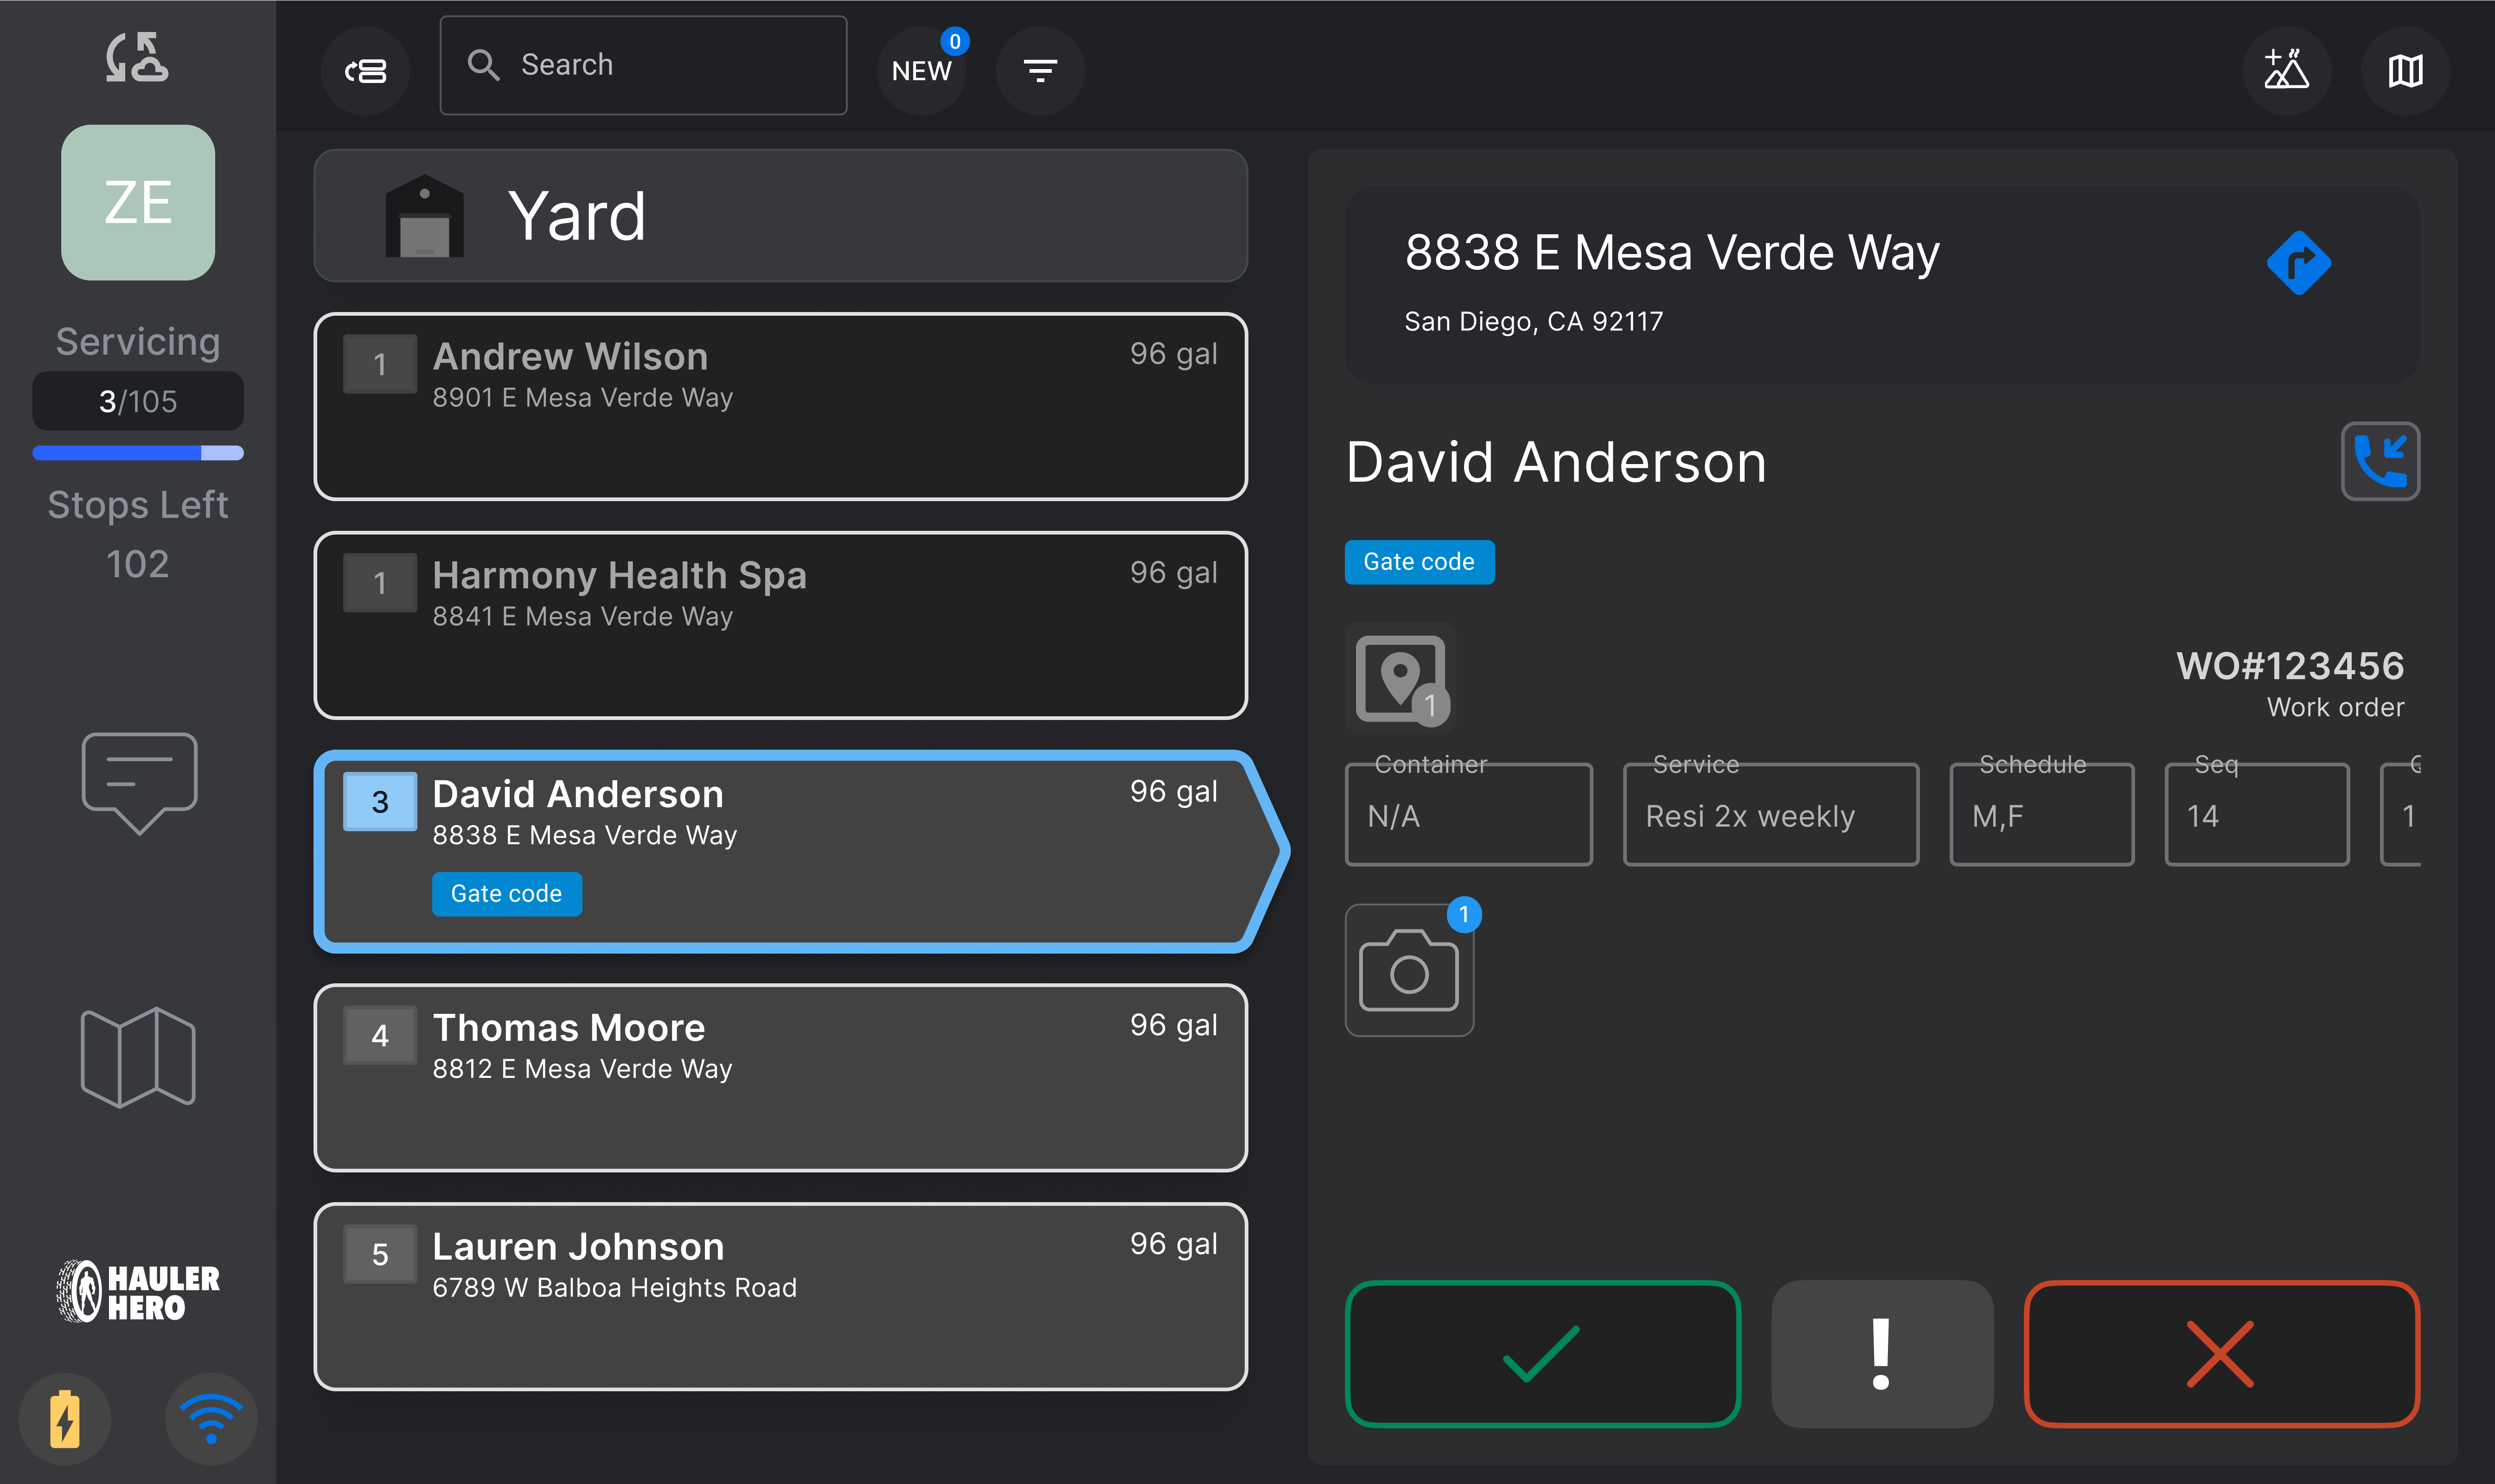Click the camera badge count 1
The height and width of the screenshot is (1484, 2495).
tap(1464, 914)
